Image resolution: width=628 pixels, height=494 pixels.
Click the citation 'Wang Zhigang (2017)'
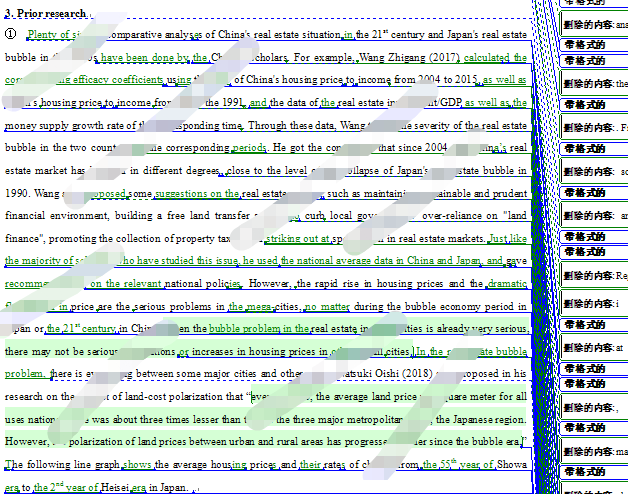[408, 57]
